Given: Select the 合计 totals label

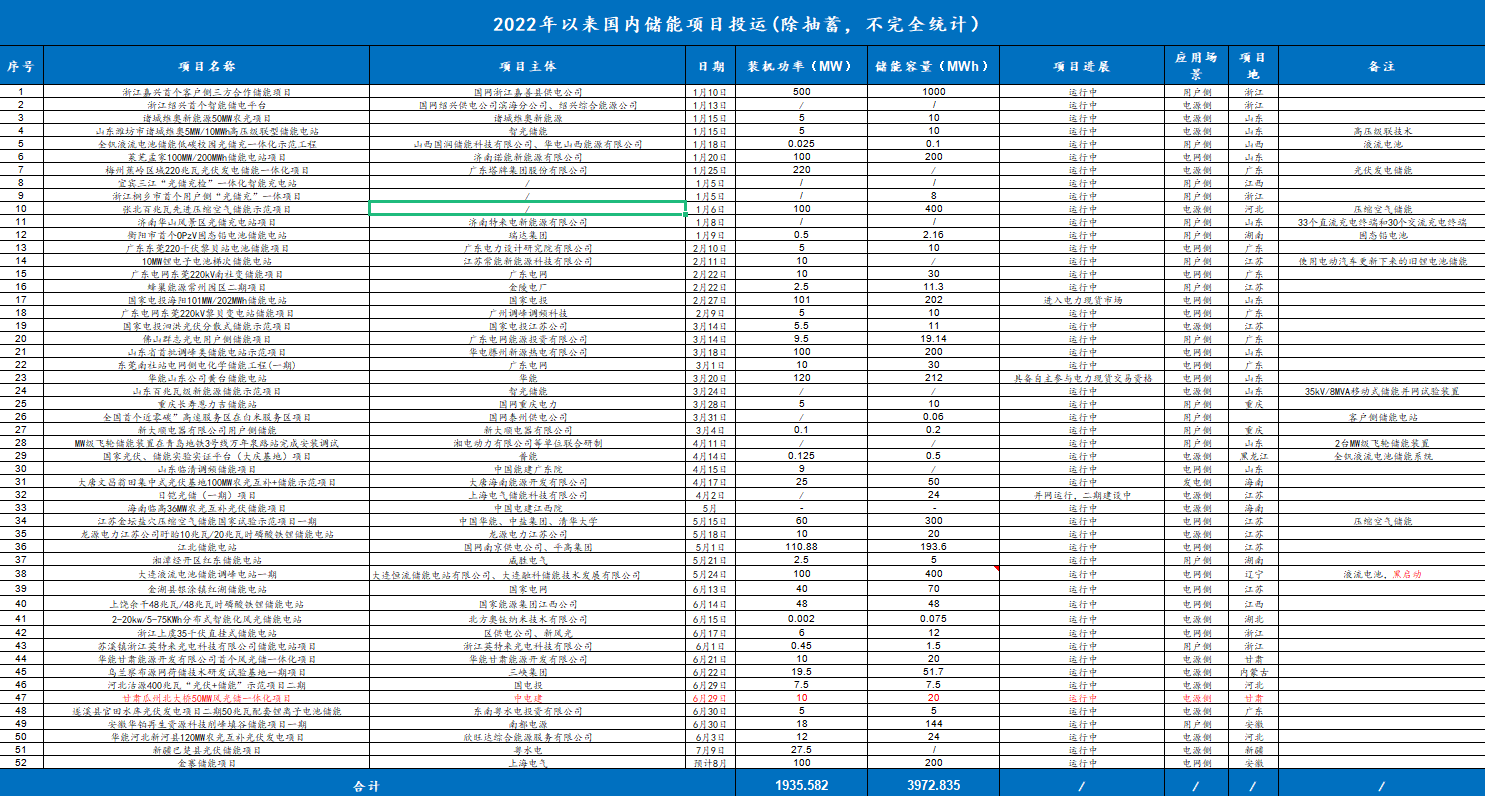Looking at the screenshot, I should tap(367, 785).
